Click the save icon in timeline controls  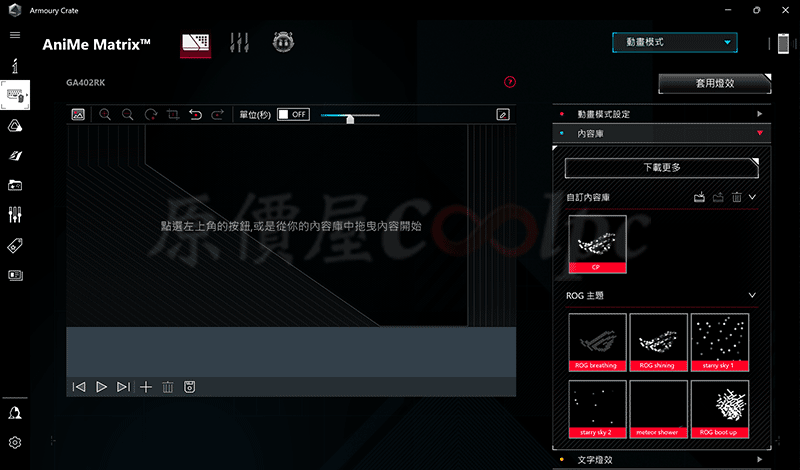tap(190, 387)
